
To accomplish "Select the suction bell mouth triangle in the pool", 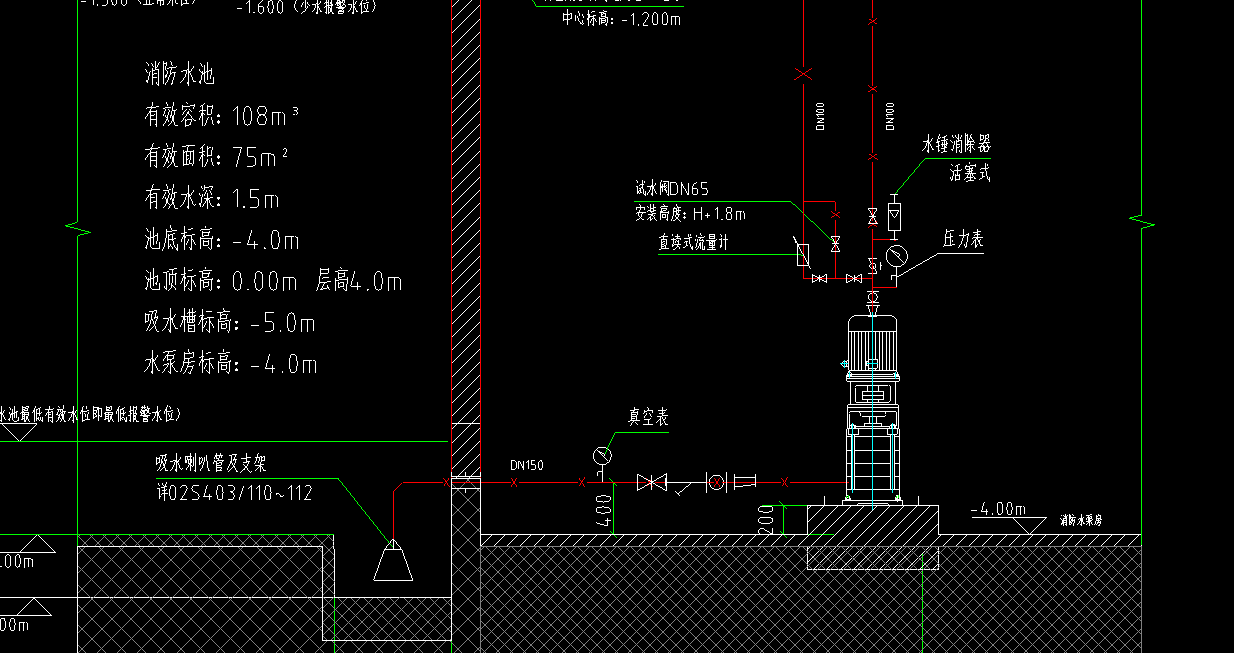I will click(x=393, y=559).
